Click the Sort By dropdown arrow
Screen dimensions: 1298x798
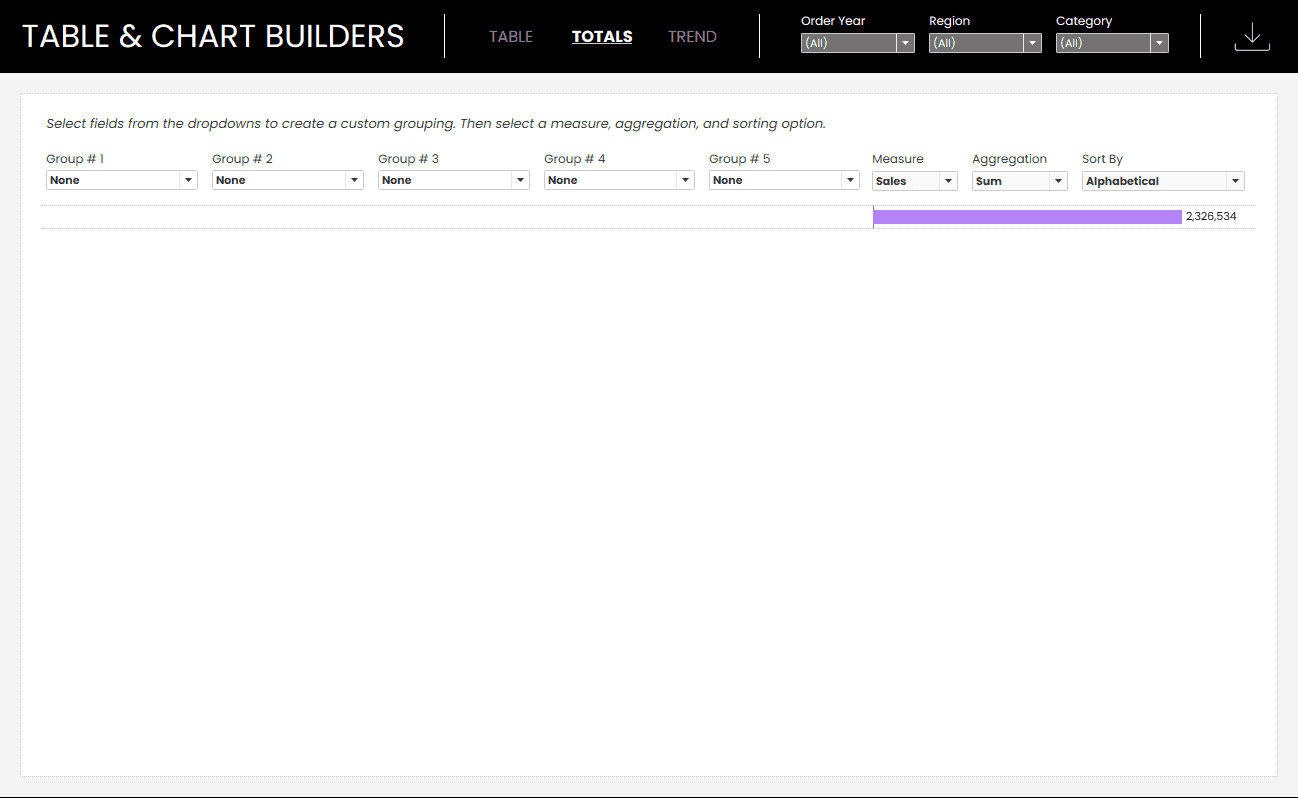click(x=1236, y=181)
